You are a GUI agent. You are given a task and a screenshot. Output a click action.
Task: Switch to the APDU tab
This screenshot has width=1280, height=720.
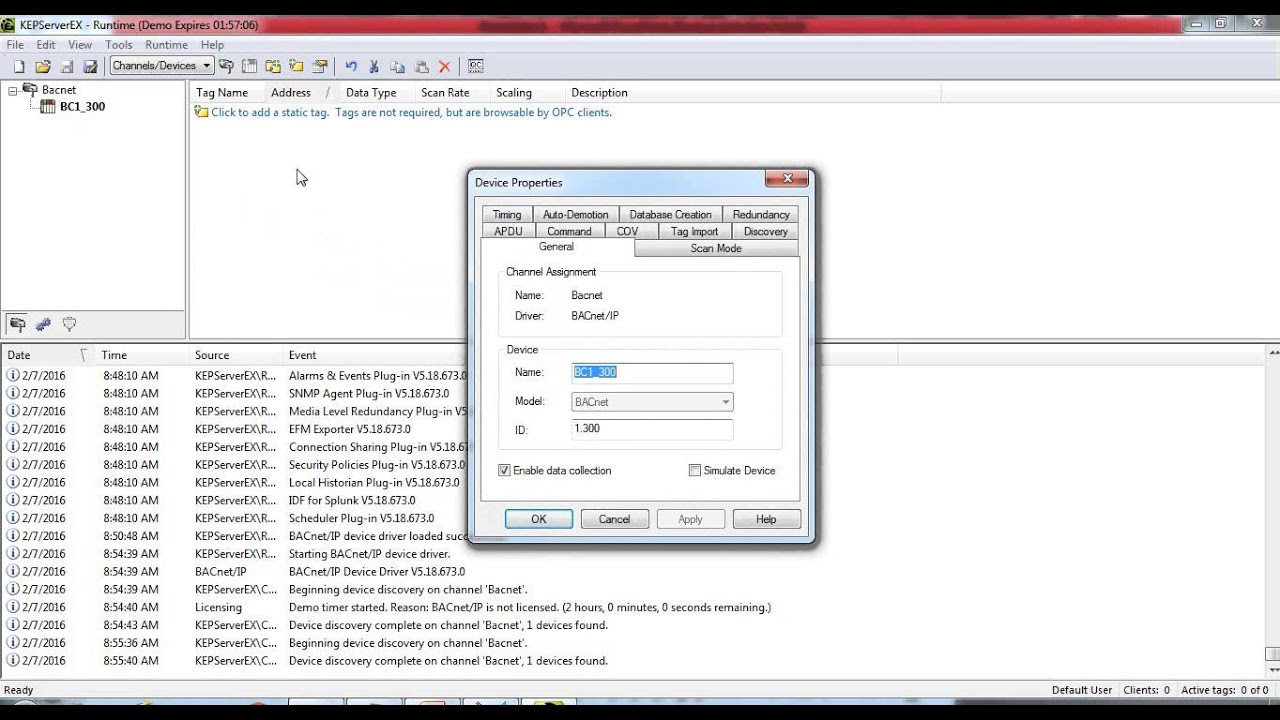(508, 231)
